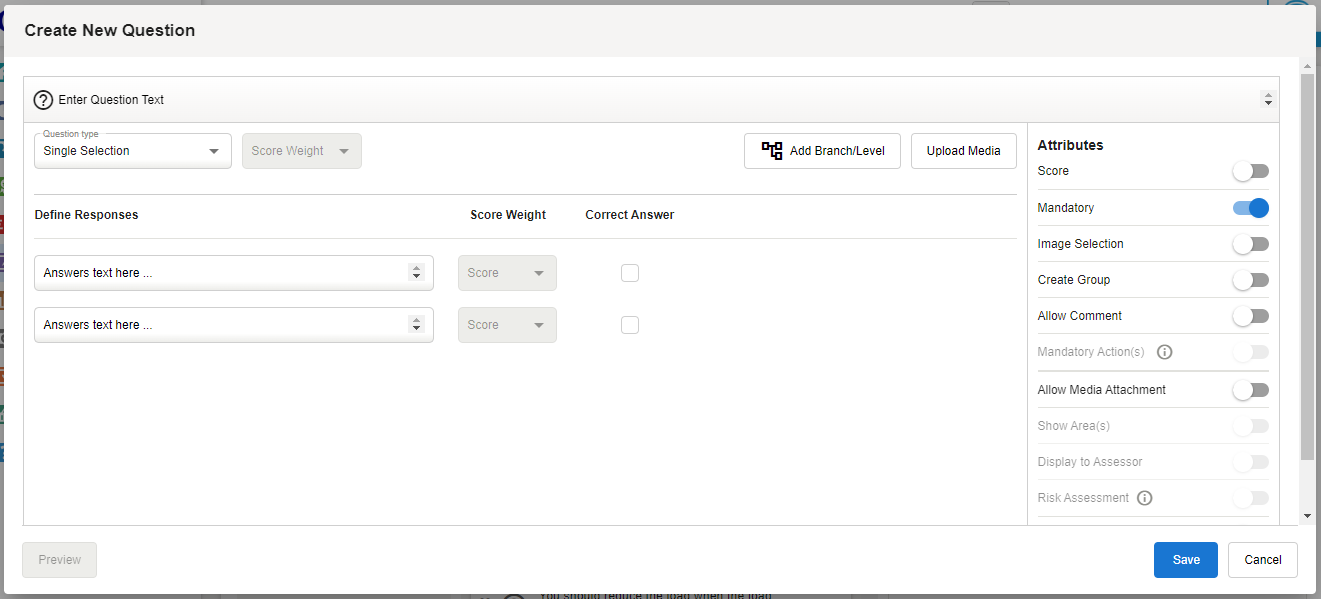
Task: Click the info icon next to Mandatory Action(s)
Action: pos(1164,352)
